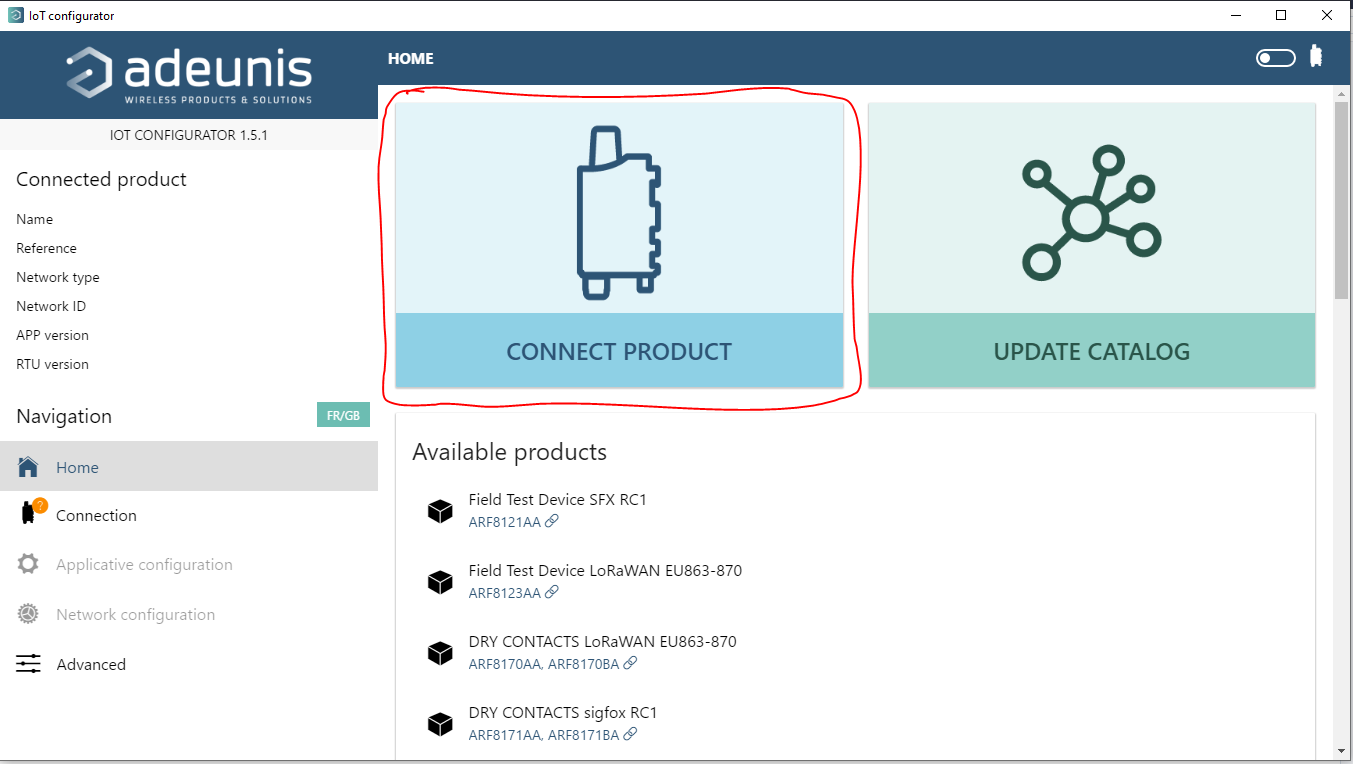Image resolution: width=1353 pixels, height=764 pixels.
Task: Open Advanced in the navigation menu
Action: [x=189, y=664]
